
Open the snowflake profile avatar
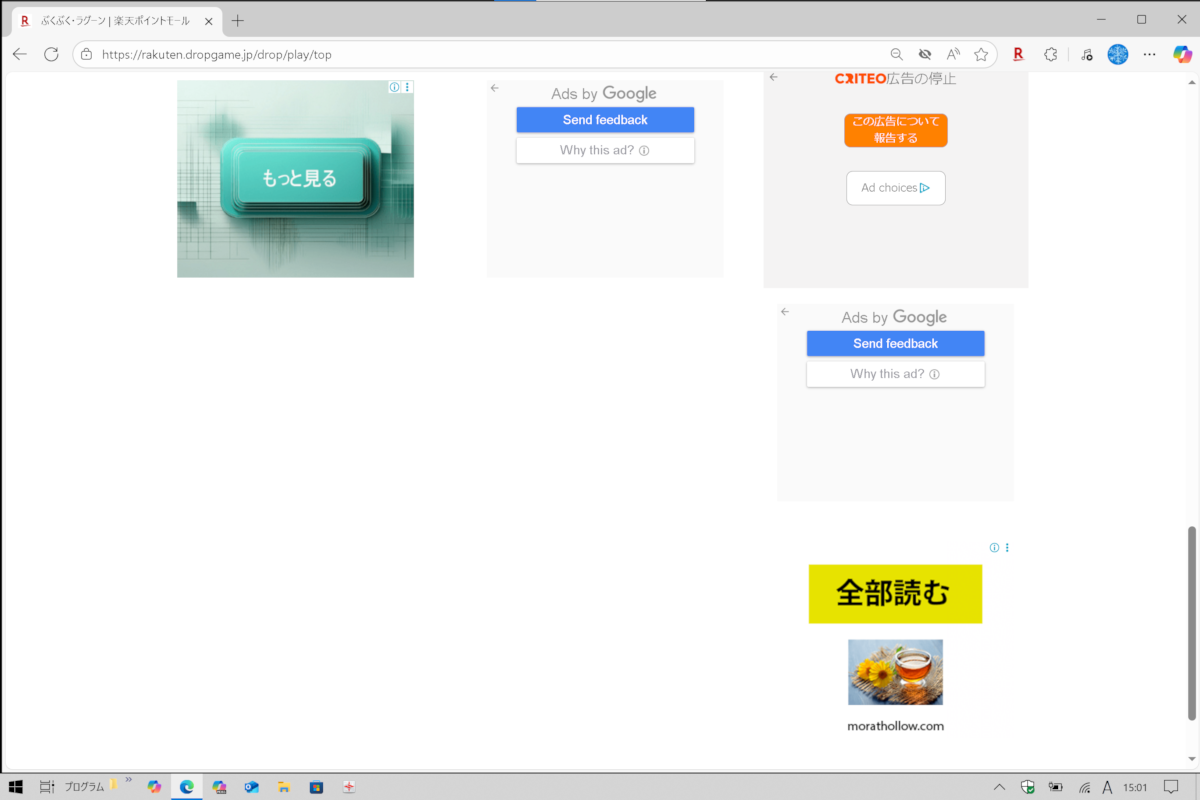point(1117,54)
